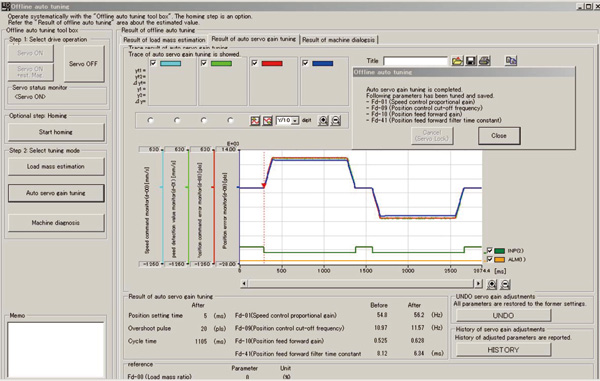The width and height of the screenshot is (600, 381).
Task: Click the orange ALM color swatch
Action: (499, 260)
